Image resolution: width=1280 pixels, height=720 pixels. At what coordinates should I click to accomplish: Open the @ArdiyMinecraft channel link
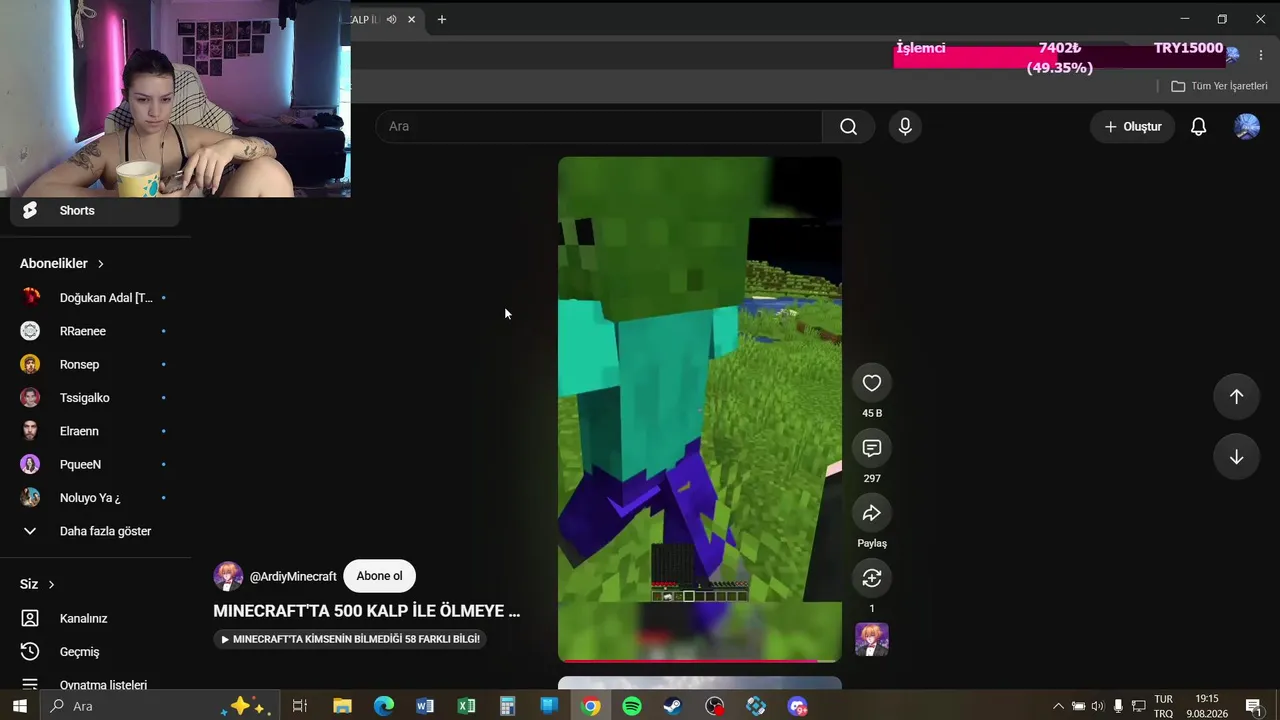293,577
